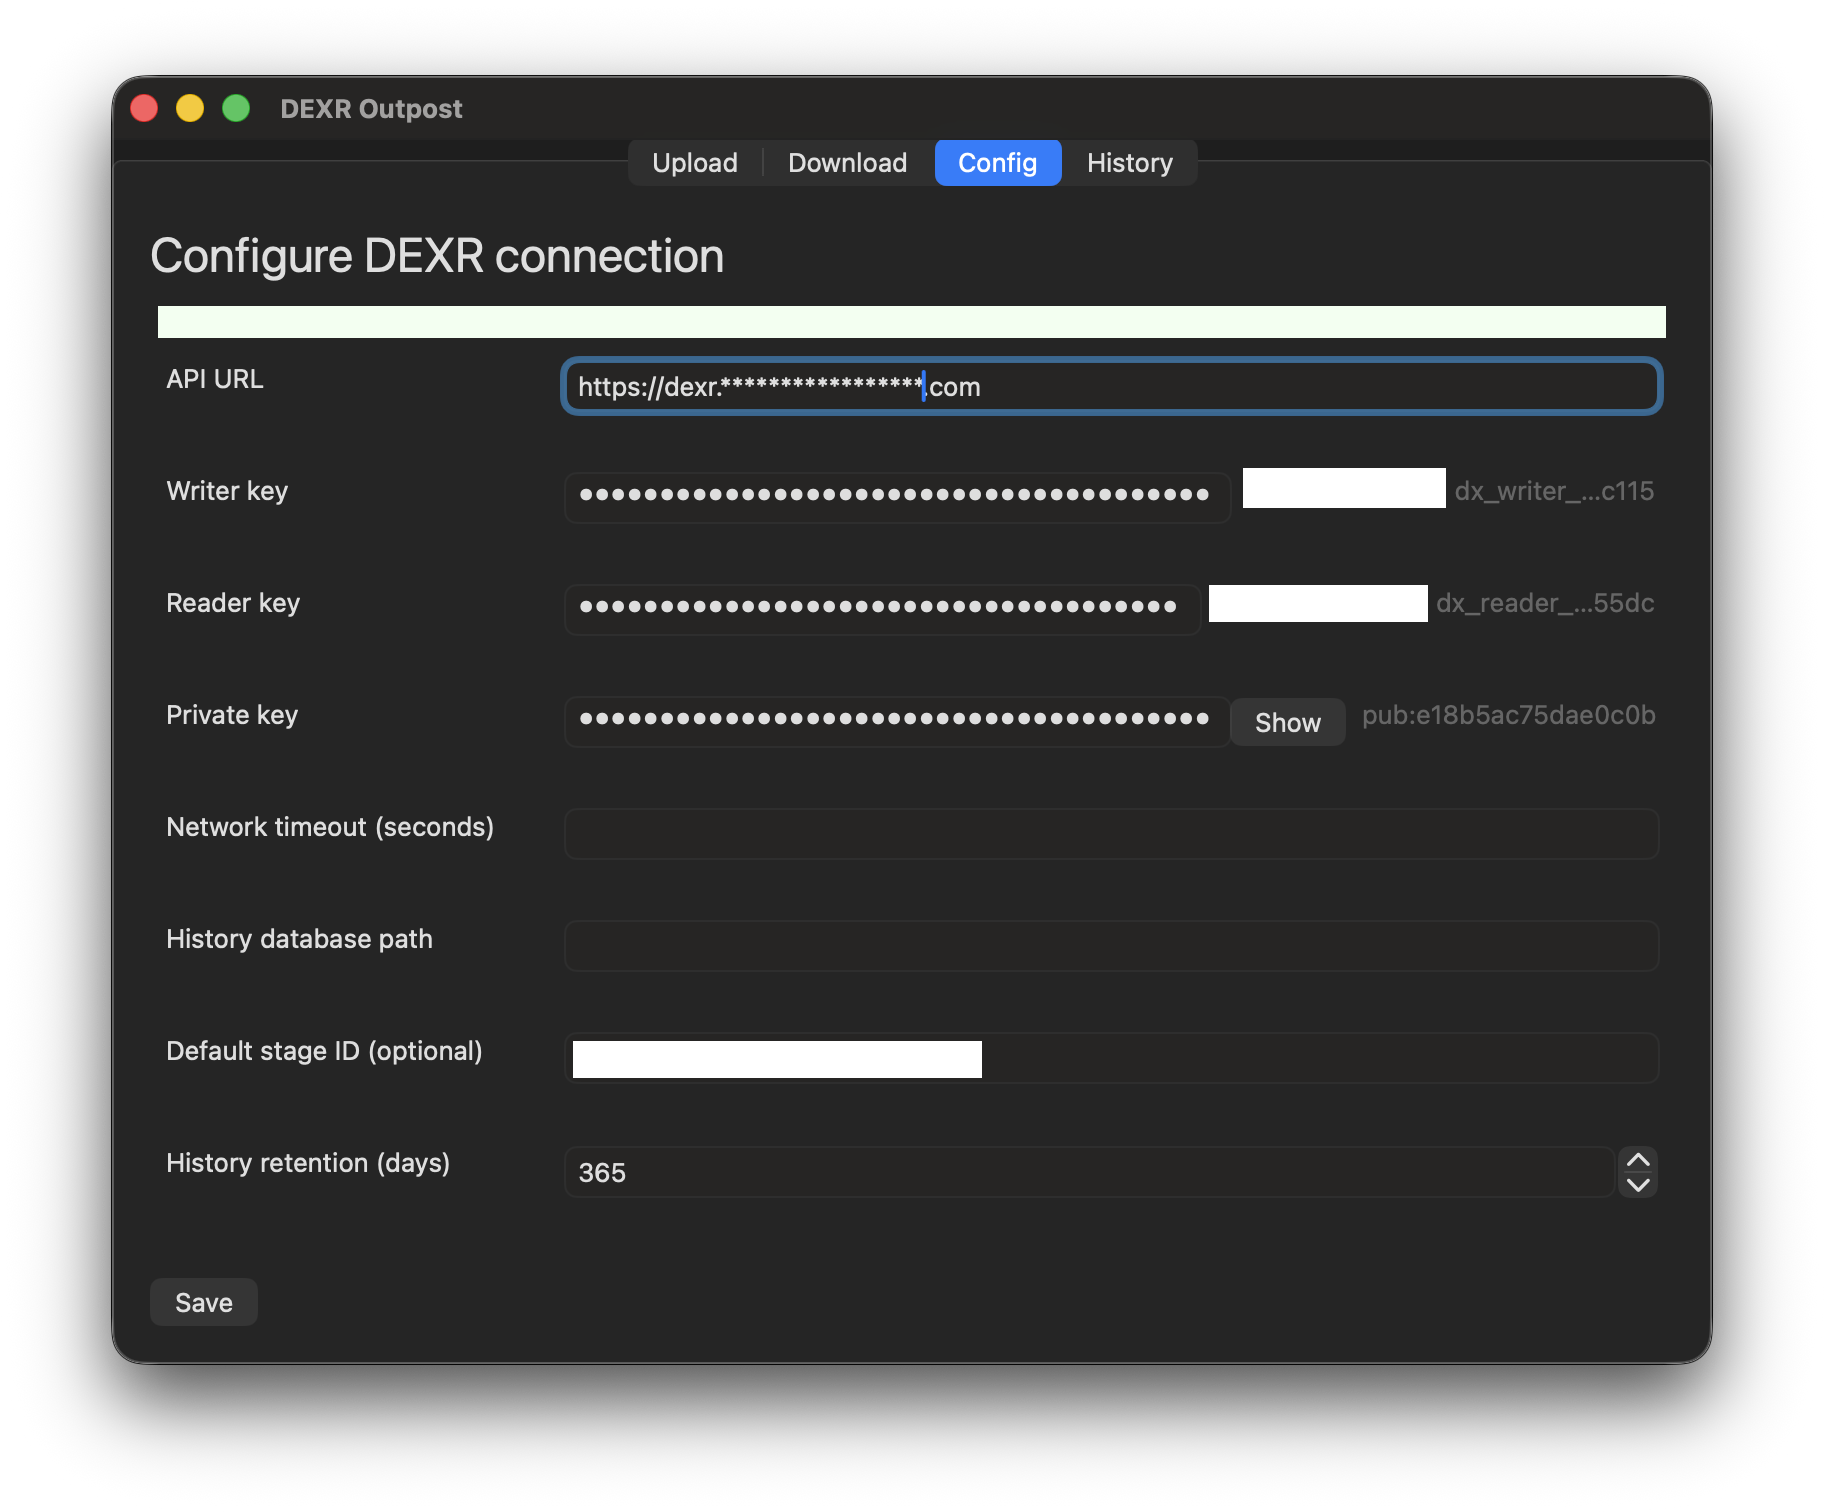Click the Private key label

tap(232, 715)
